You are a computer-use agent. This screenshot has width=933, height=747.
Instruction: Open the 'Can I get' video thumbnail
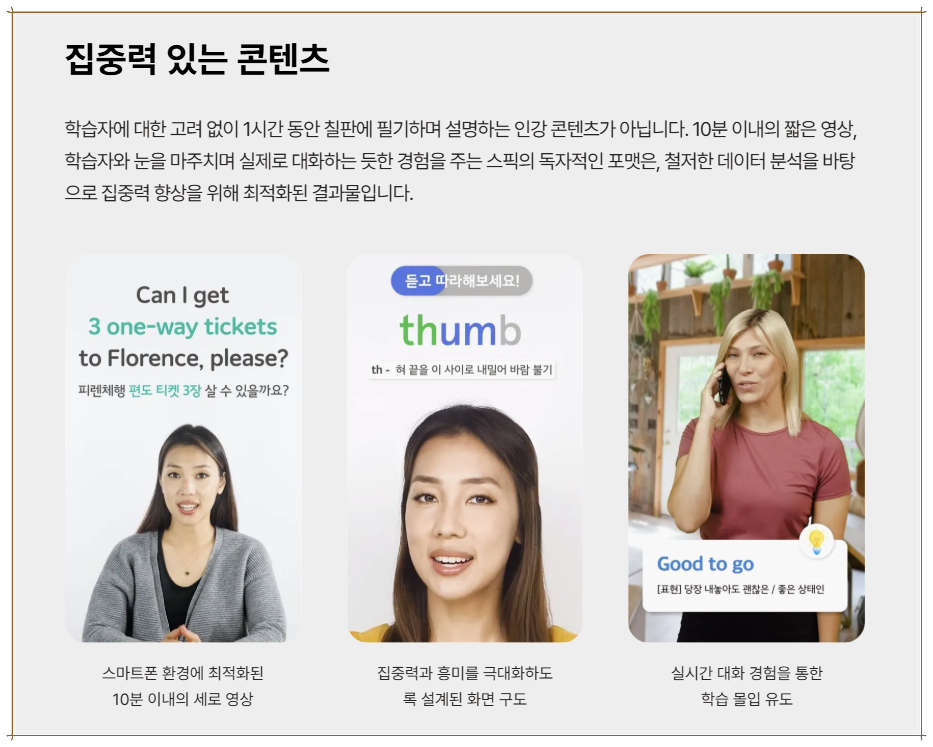(183, 448)
